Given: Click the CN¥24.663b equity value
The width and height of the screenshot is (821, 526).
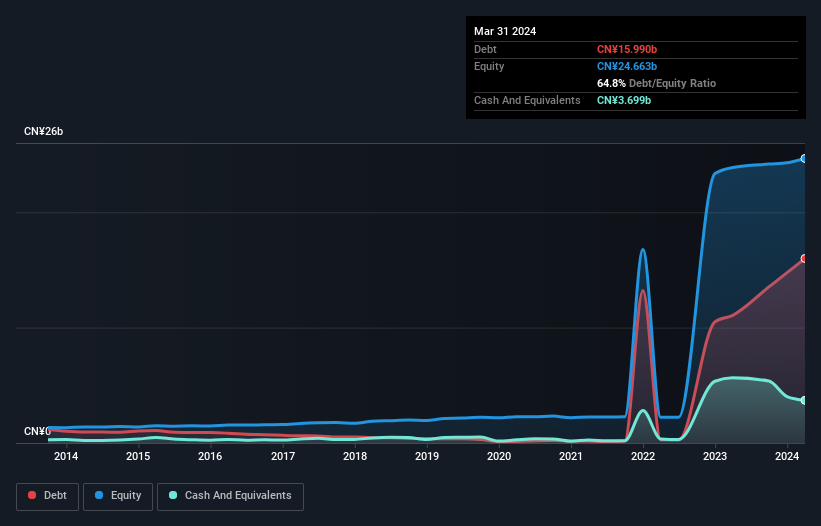Looking at the screenshot, I should [627, 66].
